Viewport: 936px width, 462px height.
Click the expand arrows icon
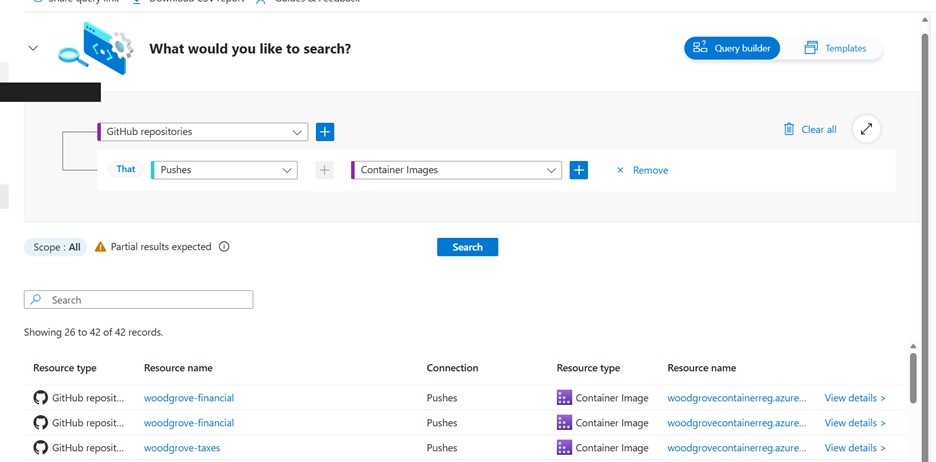(x=866, y=129)
